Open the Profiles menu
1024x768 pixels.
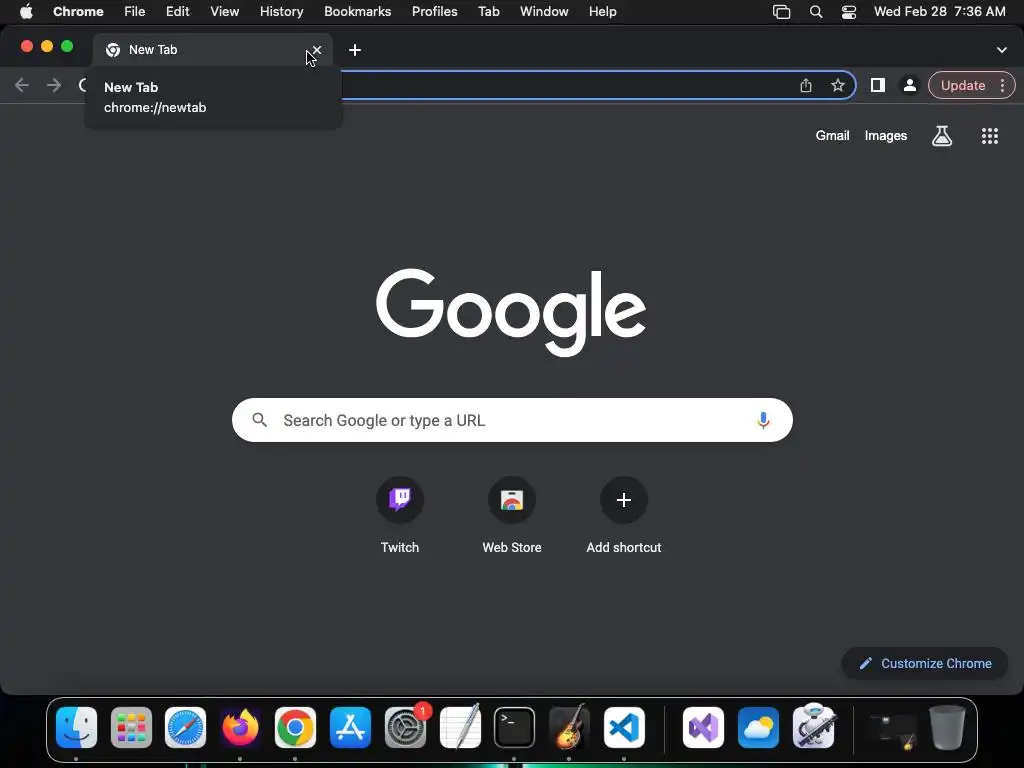[x=435, y=12]
